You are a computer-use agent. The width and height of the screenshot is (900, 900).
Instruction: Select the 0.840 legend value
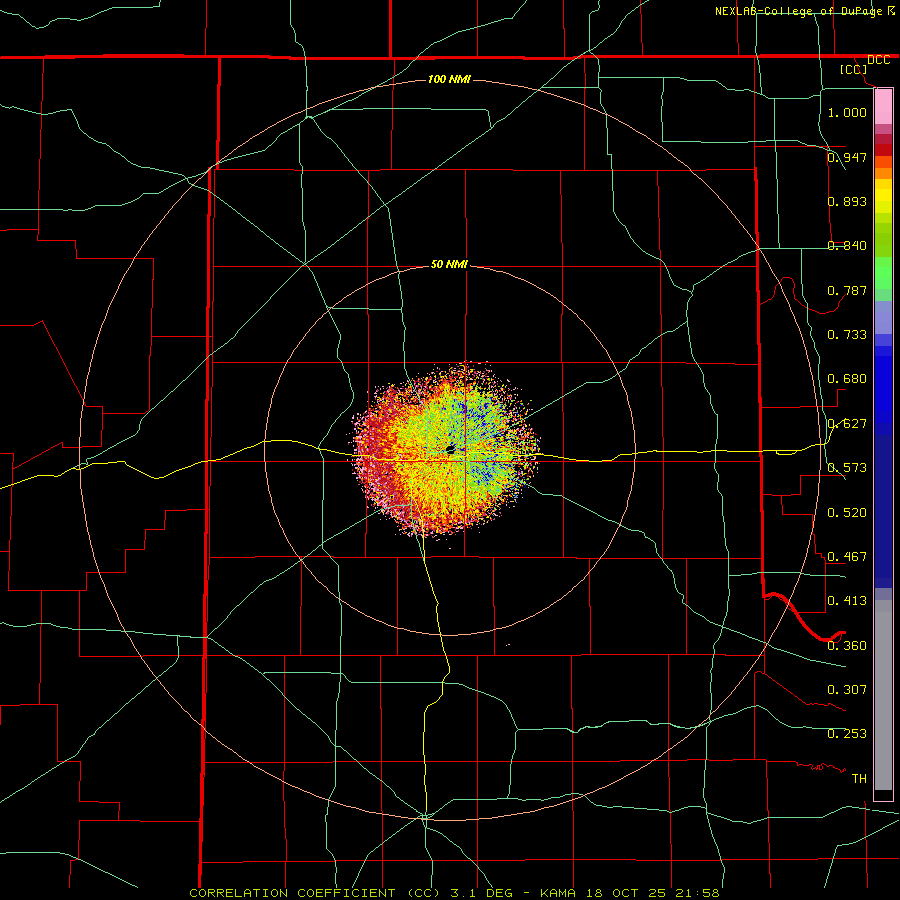coord(847,246)
